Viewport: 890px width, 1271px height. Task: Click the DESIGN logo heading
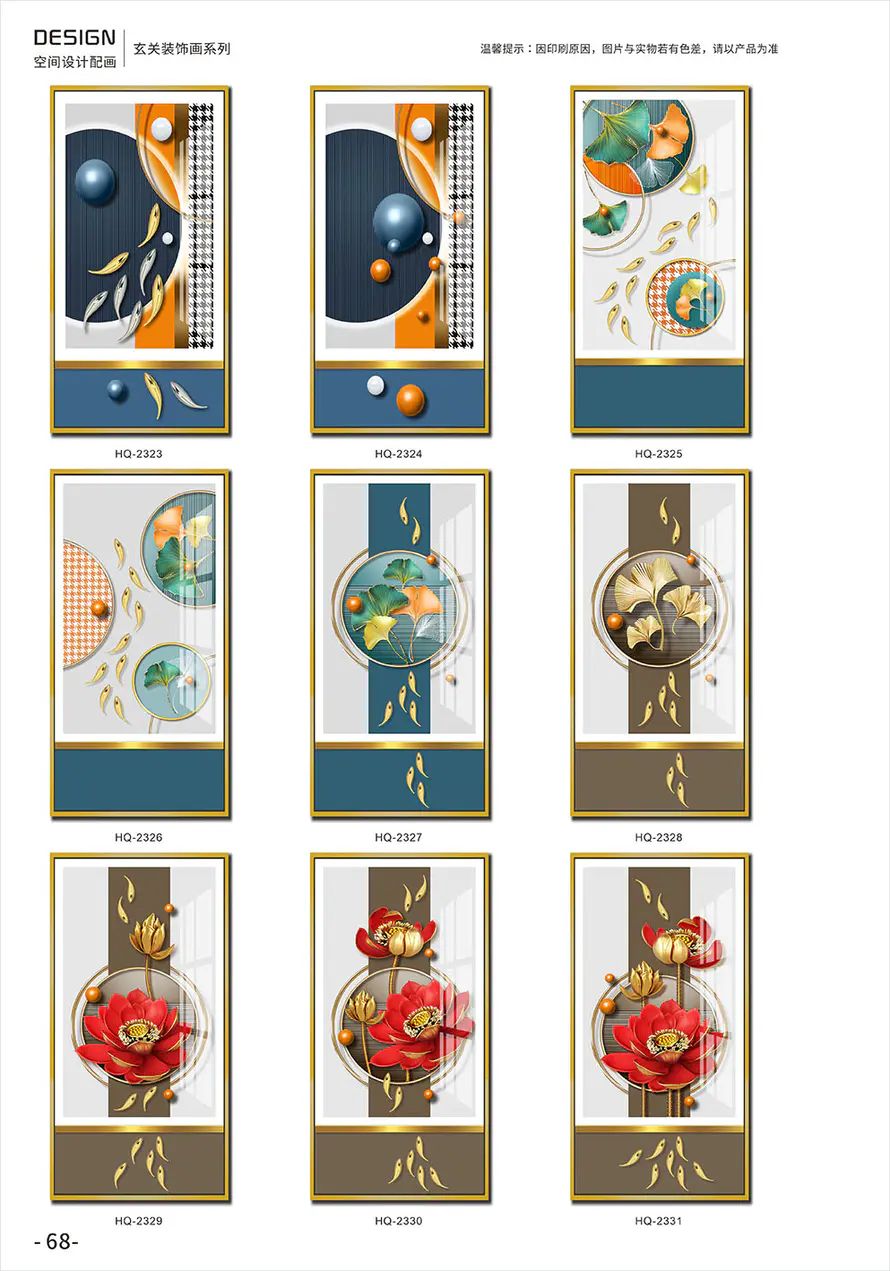74,38
